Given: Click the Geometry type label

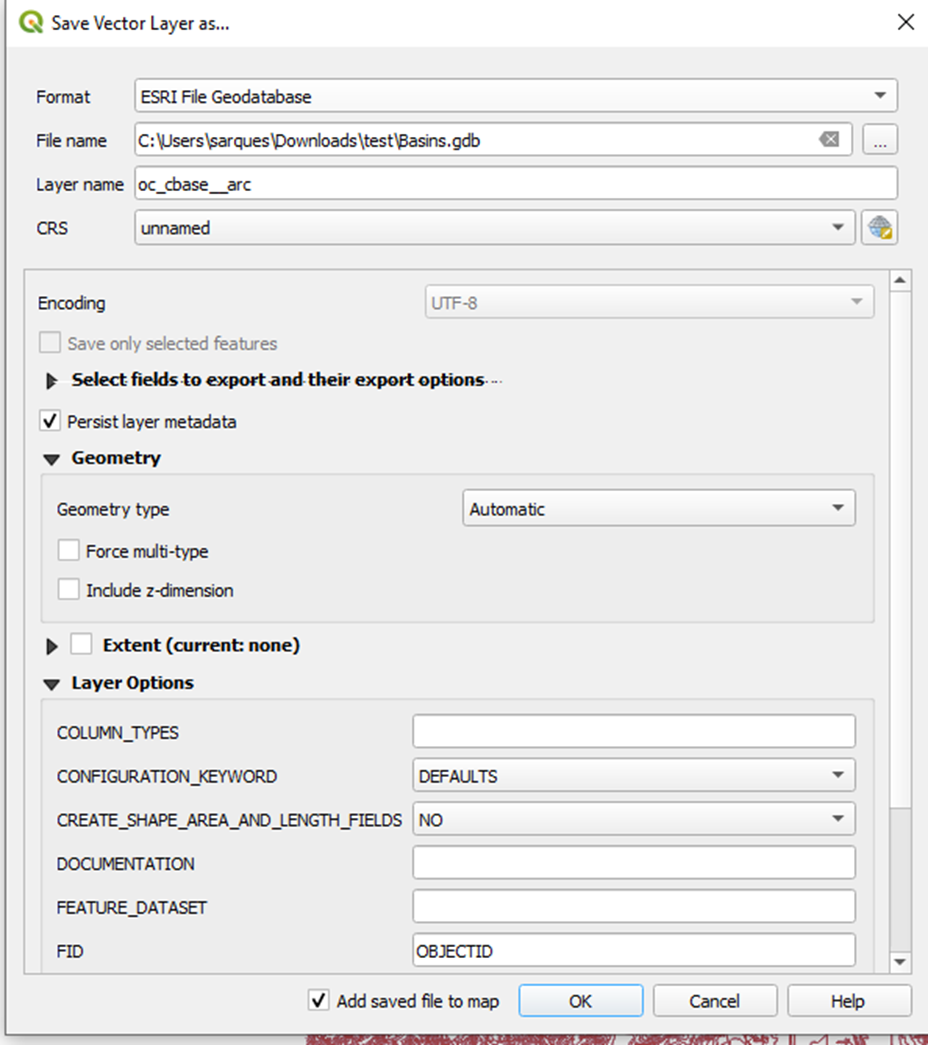Looking at the screenshot, I should coord(113,509).
